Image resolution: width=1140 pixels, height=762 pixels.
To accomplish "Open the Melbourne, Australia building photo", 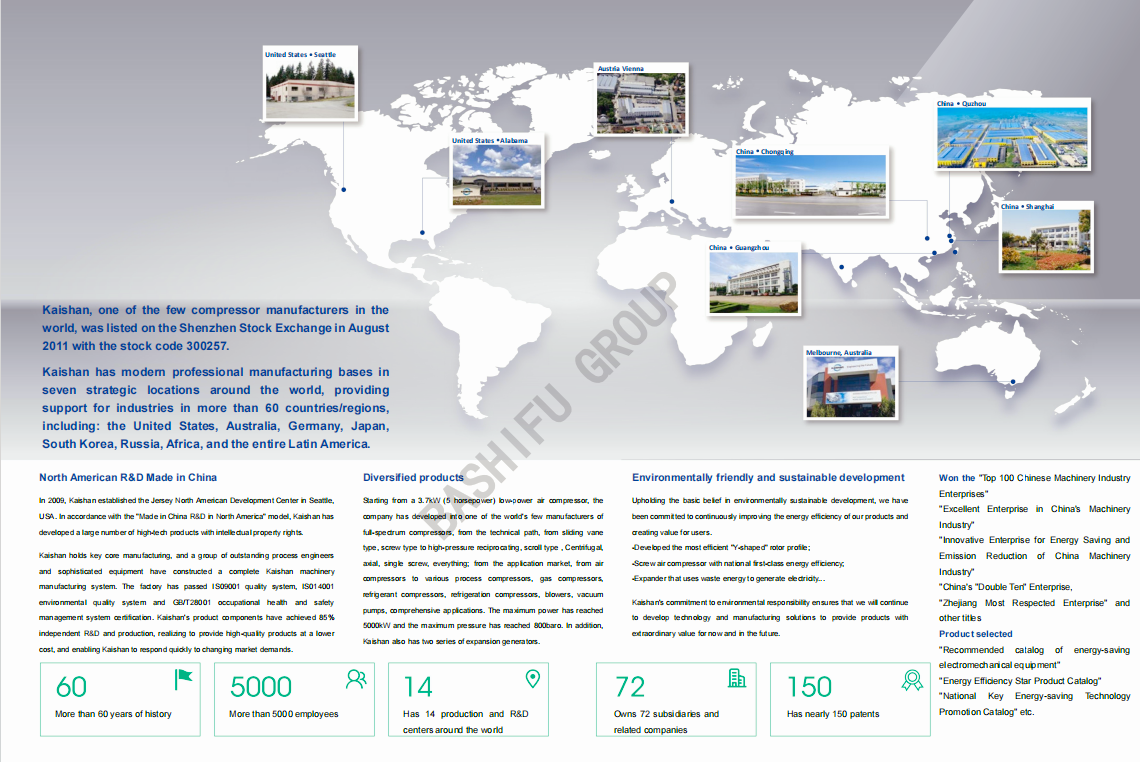I will coord(851,387).
